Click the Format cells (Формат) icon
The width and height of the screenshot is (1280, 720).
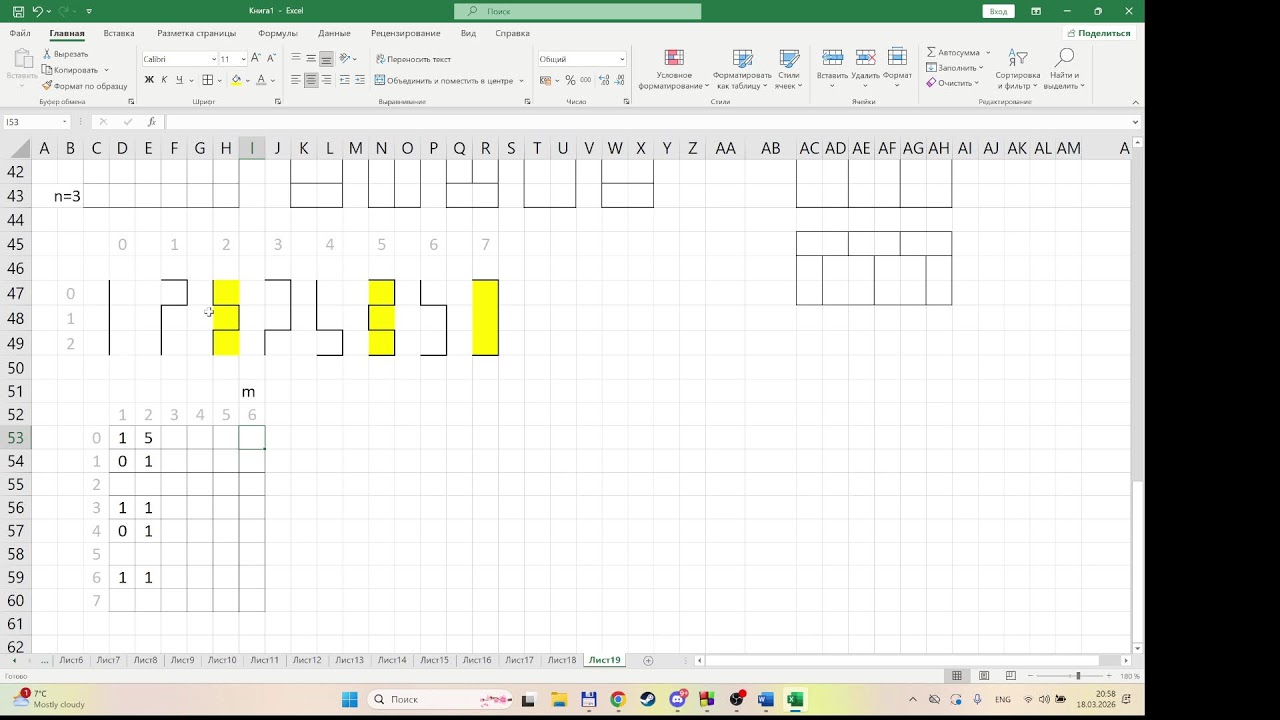coord(897,58)
